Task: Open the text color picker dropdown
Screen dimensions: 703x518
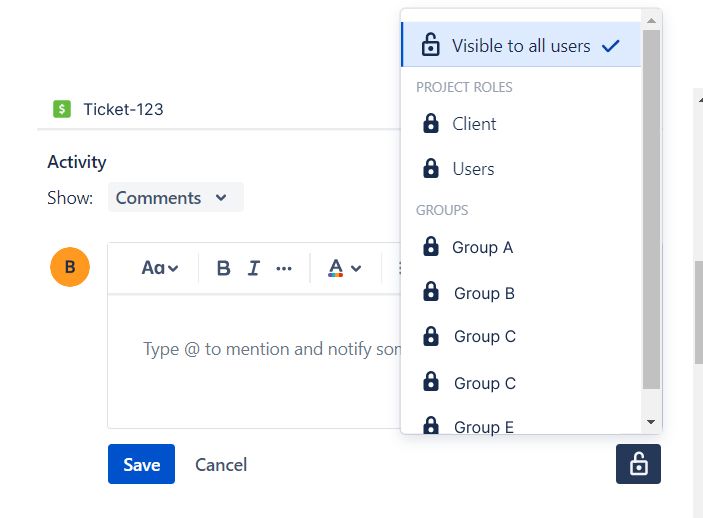Action: coord(344,268)
